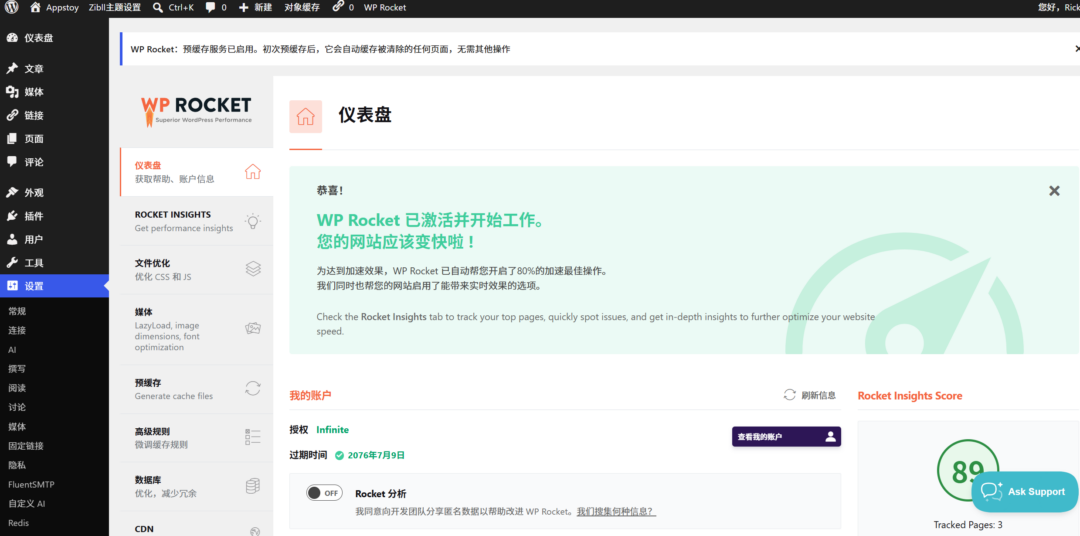Click the WordPress logo in admin bar
Image resolution: width=1080 pixels, height=536 pixels.
tap(14, 8)
